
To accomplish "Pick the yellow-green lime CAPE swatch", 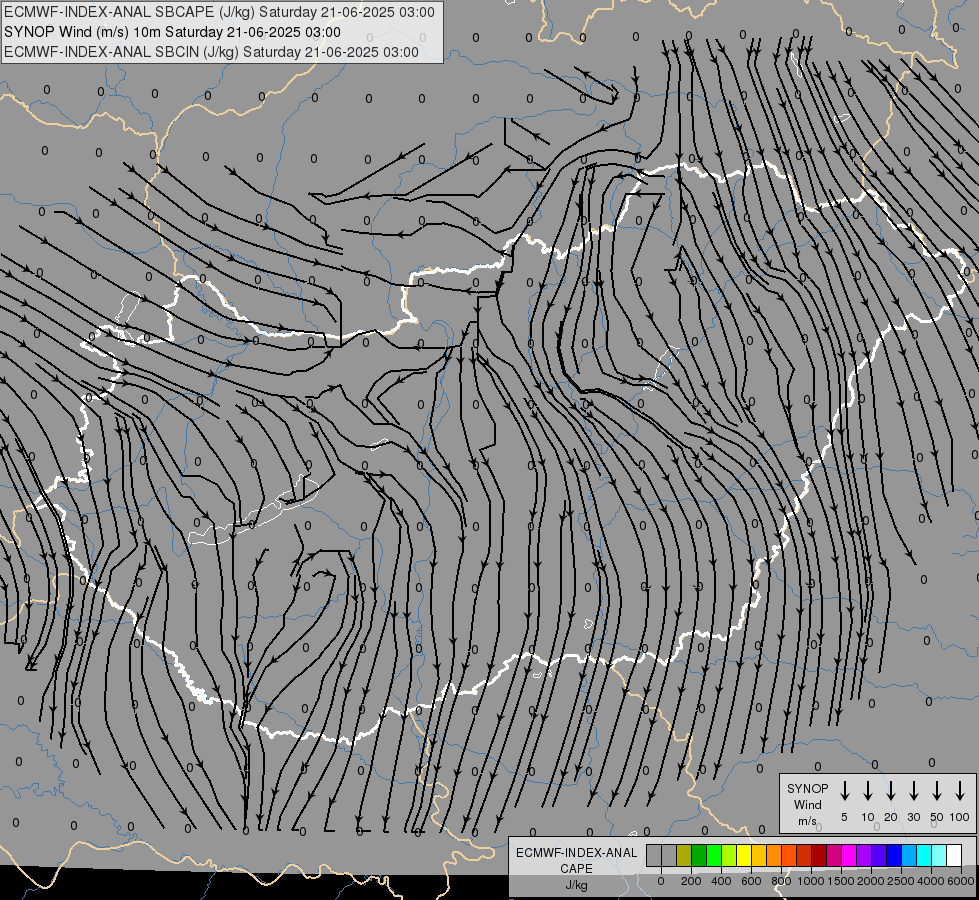I will 729,856.
